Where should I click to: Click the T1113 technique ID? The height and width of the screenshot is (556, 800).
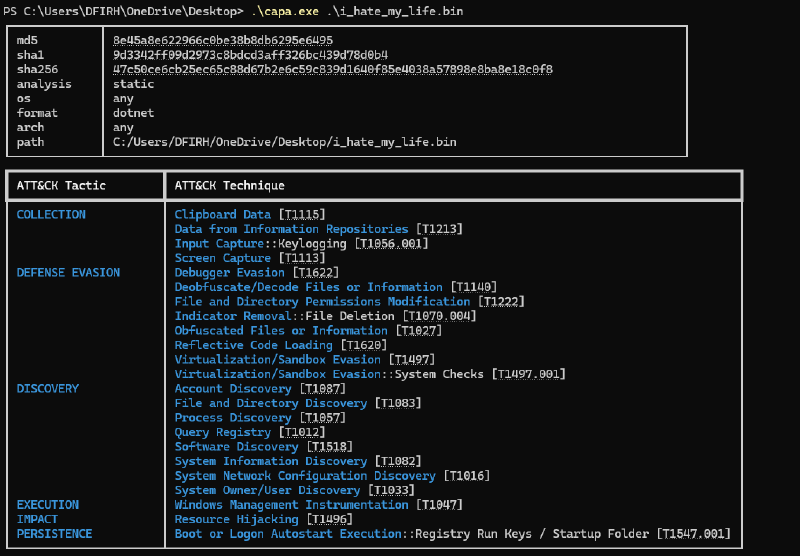pos(302,258)
